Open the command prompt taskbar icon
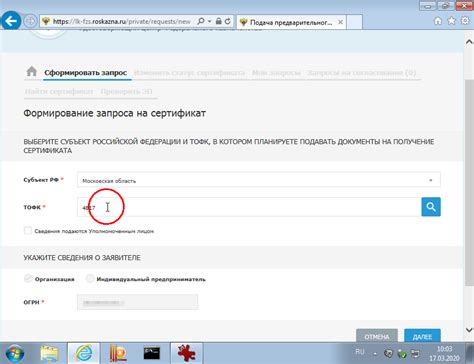 (152, 353)
